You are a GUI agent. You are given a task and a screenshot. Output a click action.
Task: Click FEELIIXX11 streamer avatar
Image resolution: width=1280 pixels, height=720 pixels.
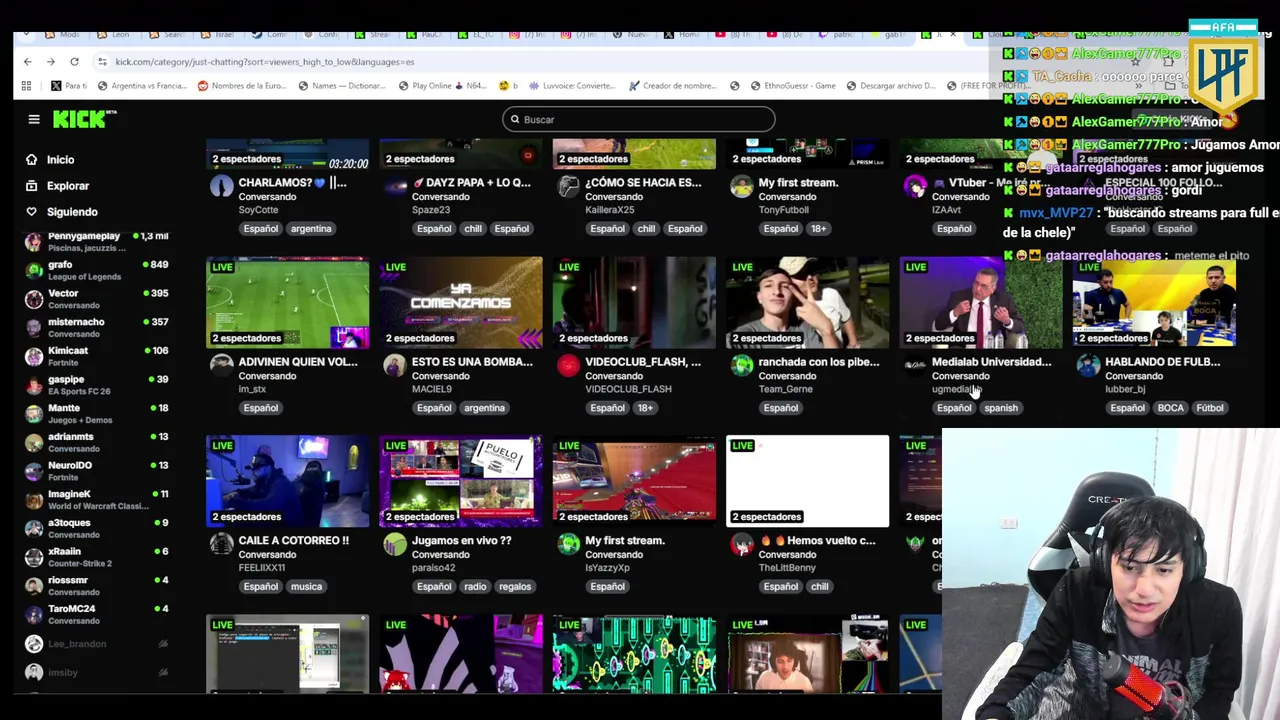click(221, 545)
